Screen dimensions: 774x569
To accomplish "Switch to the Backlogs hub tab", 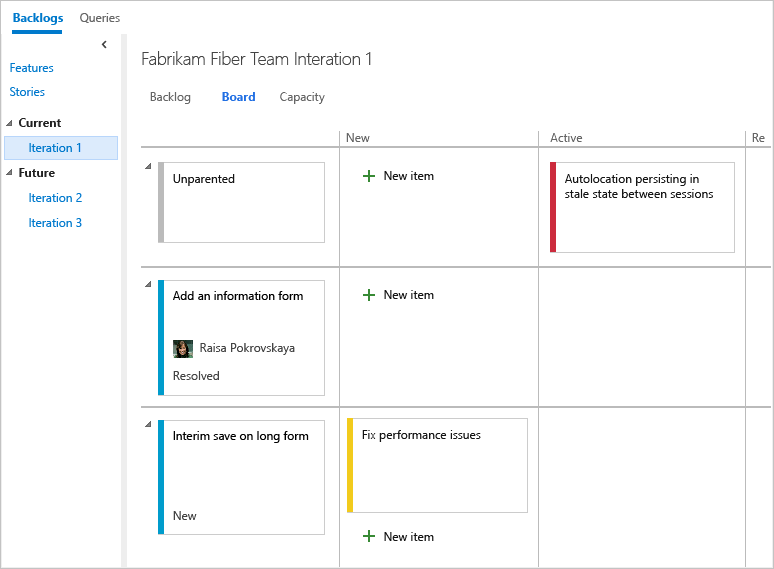I will pyautogui.click(x=38, y=18).
